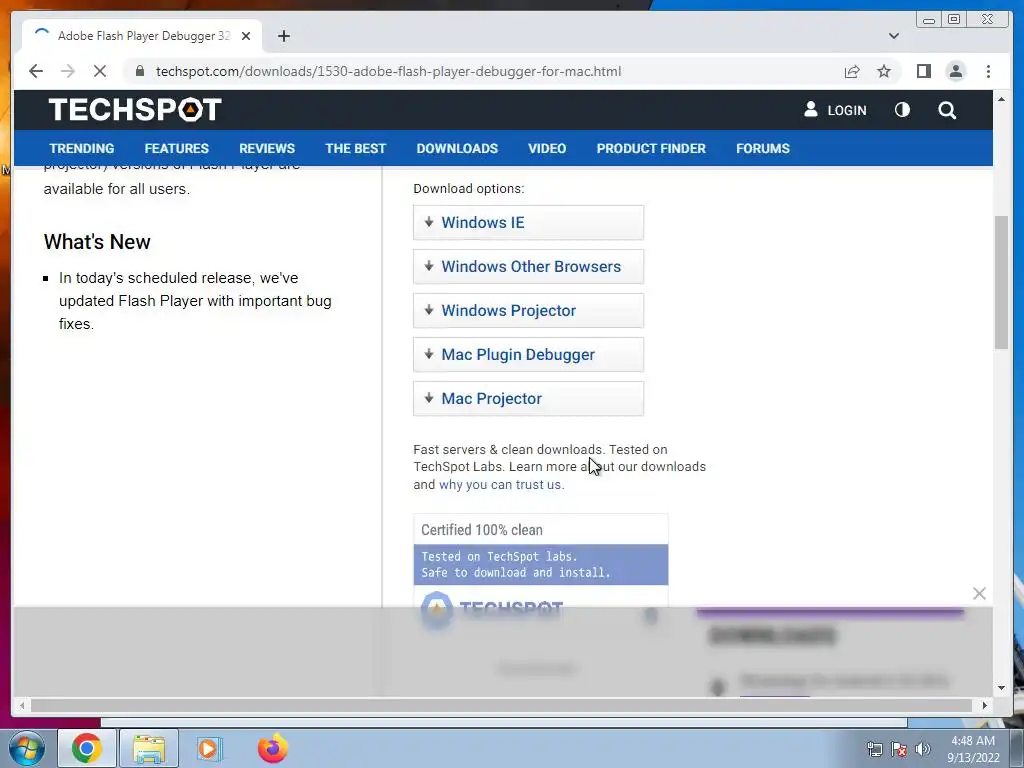1024x768 pixels.
Task: Launch Firefox from the taskbar
Action: pyautogui.click(x=272, y=748)
